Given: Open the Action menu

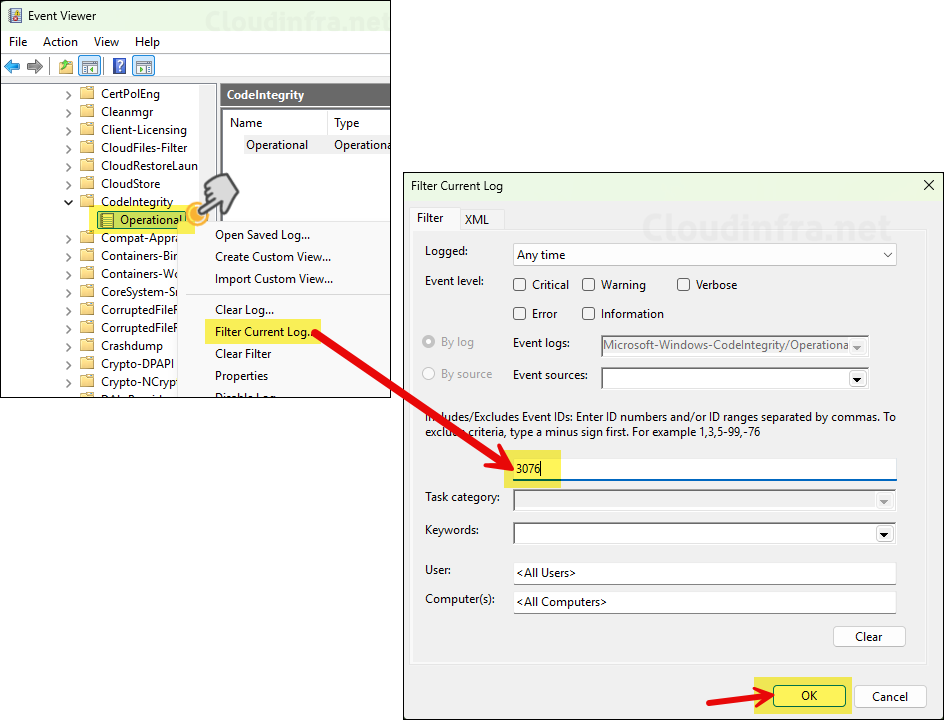Looking at the screenshot, I should click(x=60, y=42).
